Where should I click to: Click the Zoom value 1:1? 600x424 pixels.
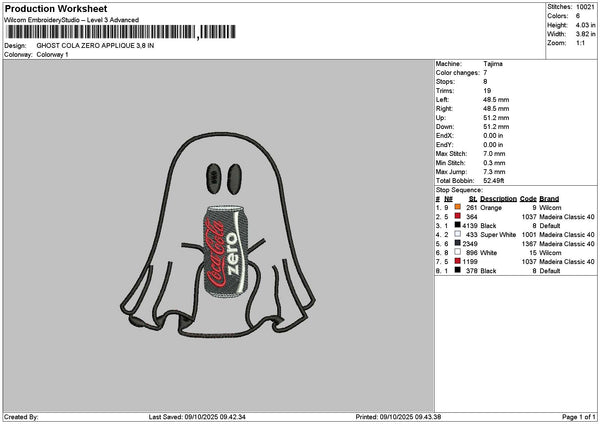pyautogui.click(x=580, y=43)
